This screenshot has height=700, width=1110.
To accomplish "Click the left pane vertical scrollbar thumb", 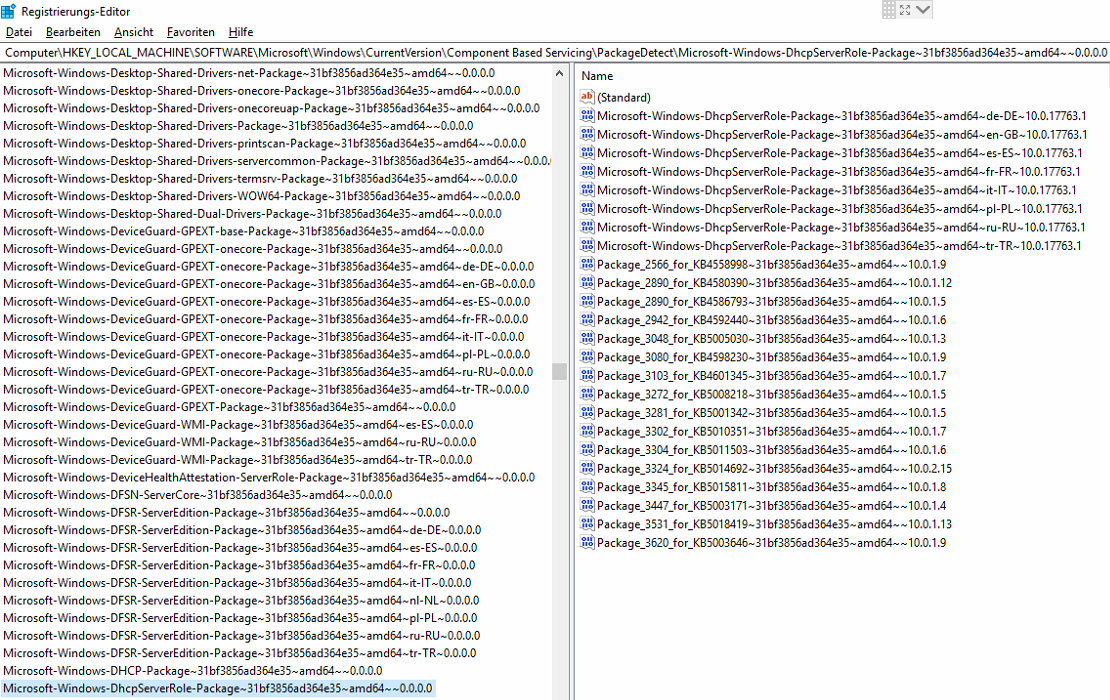I will click(559, 371).
